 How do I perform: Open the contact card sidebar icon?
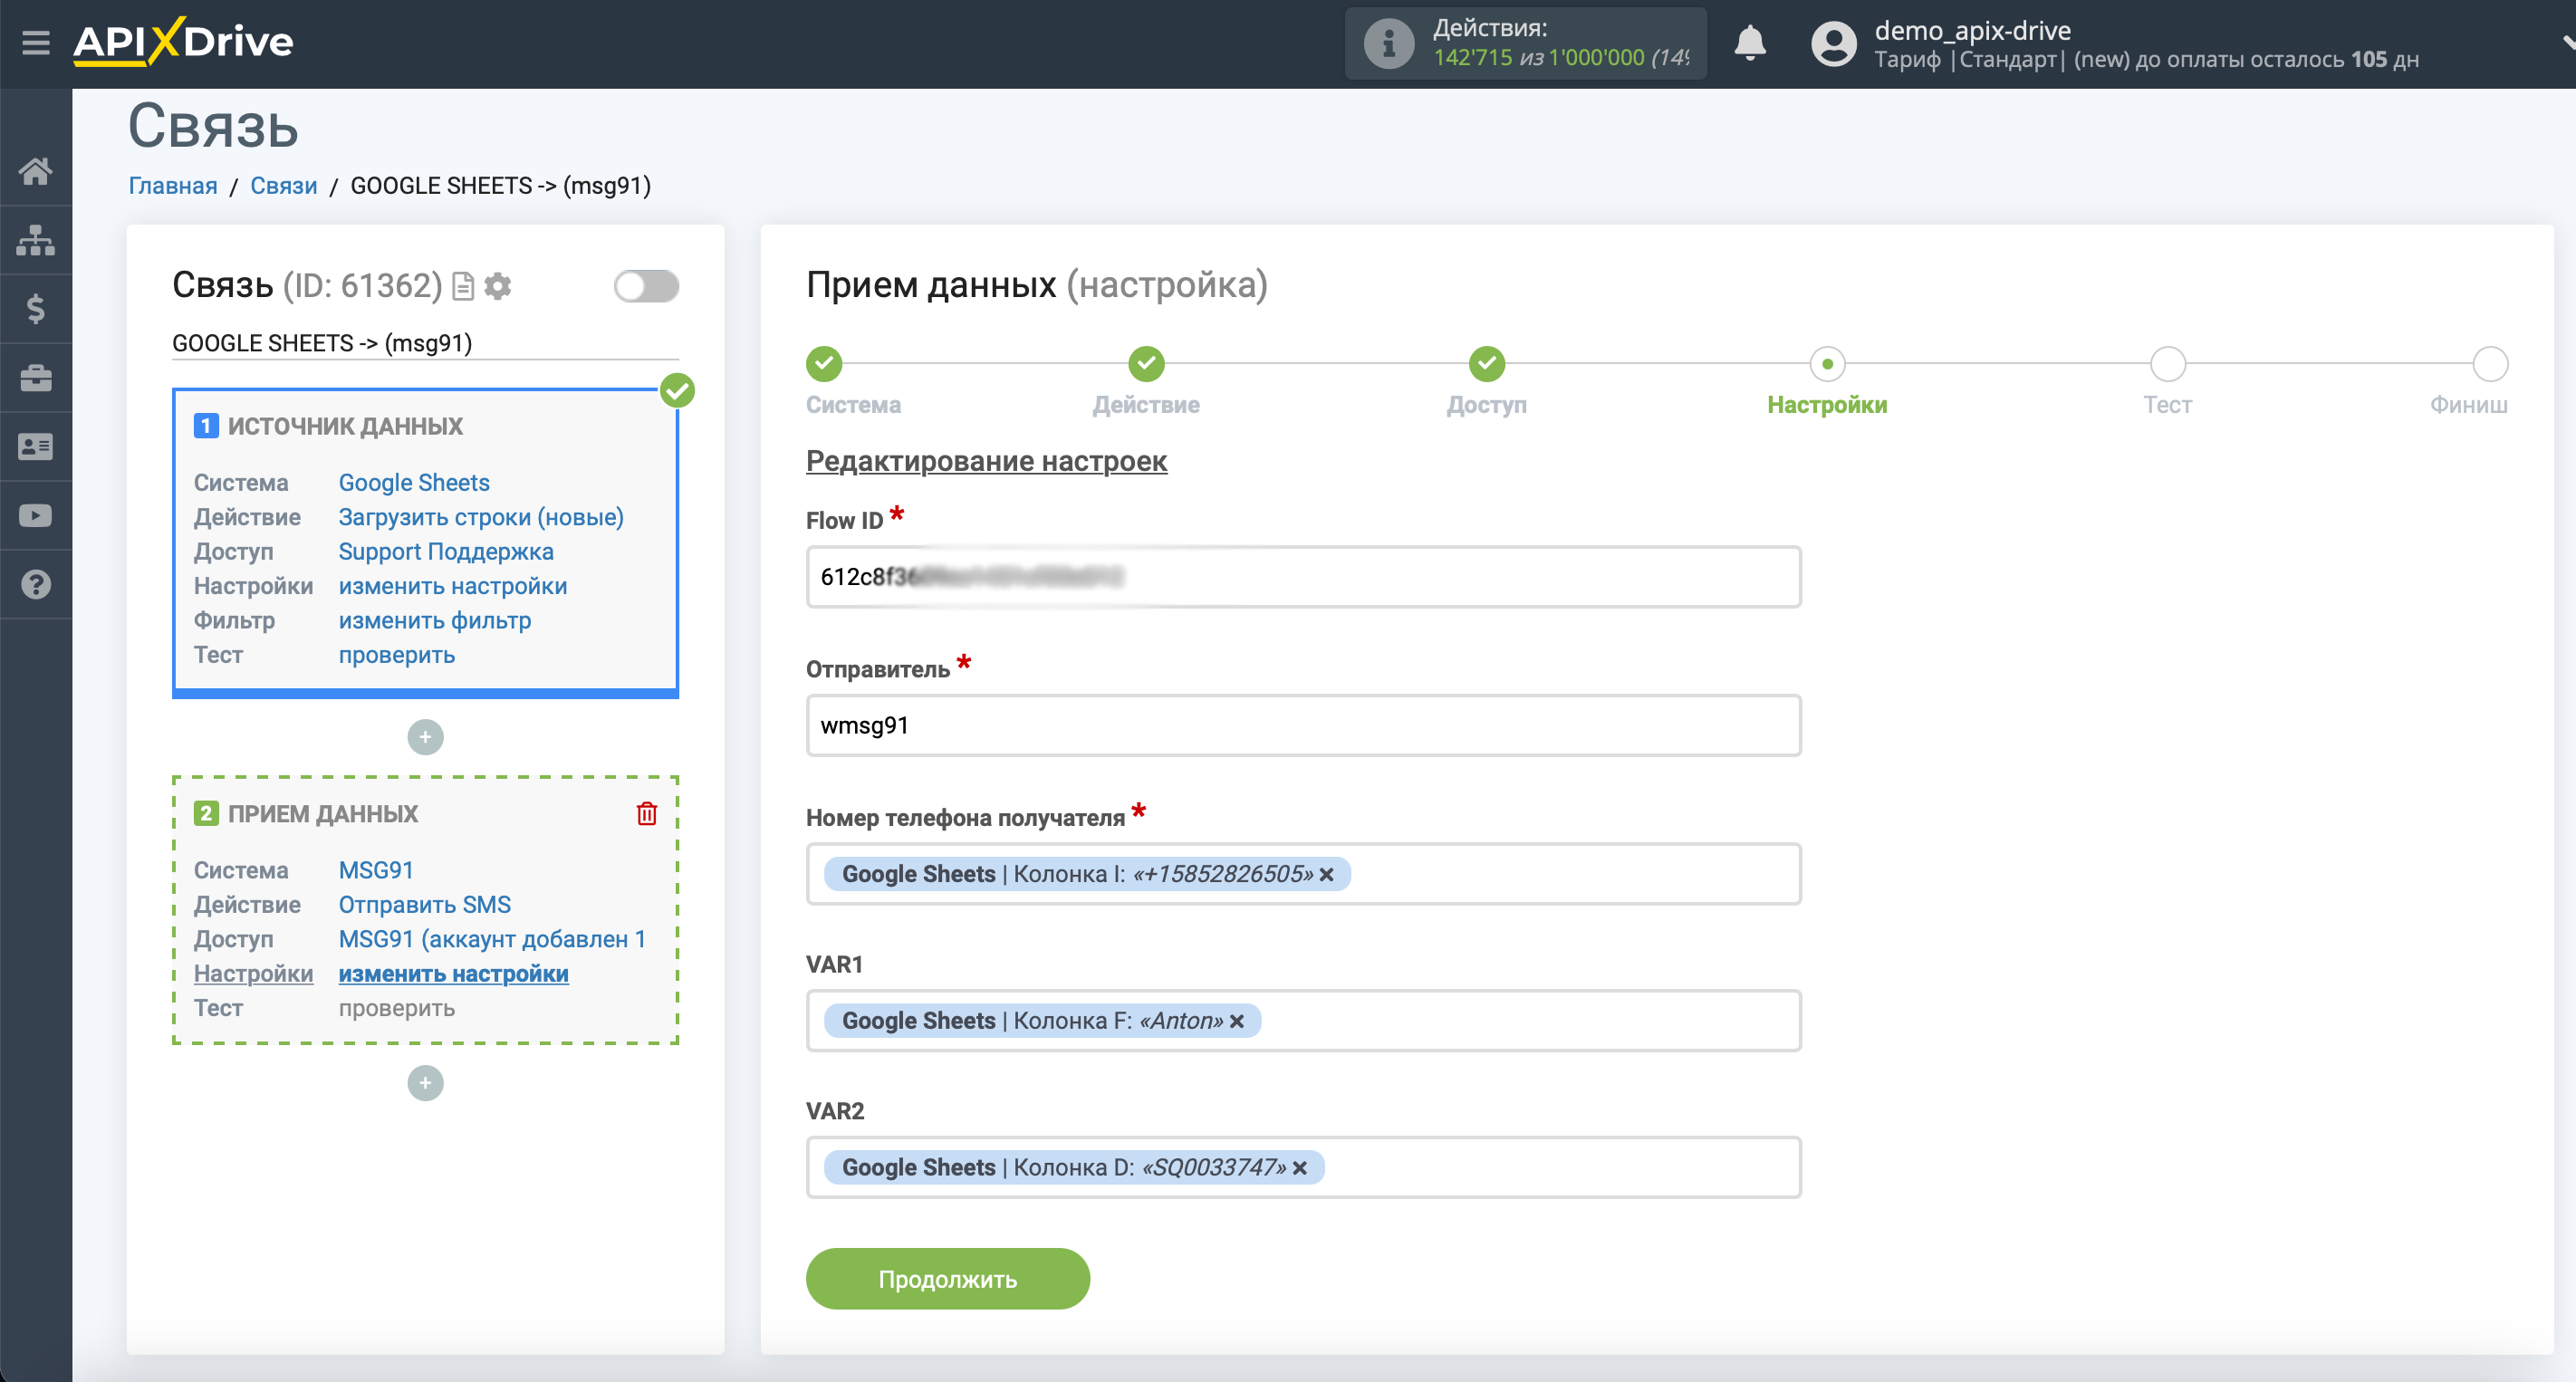(36, 447)
